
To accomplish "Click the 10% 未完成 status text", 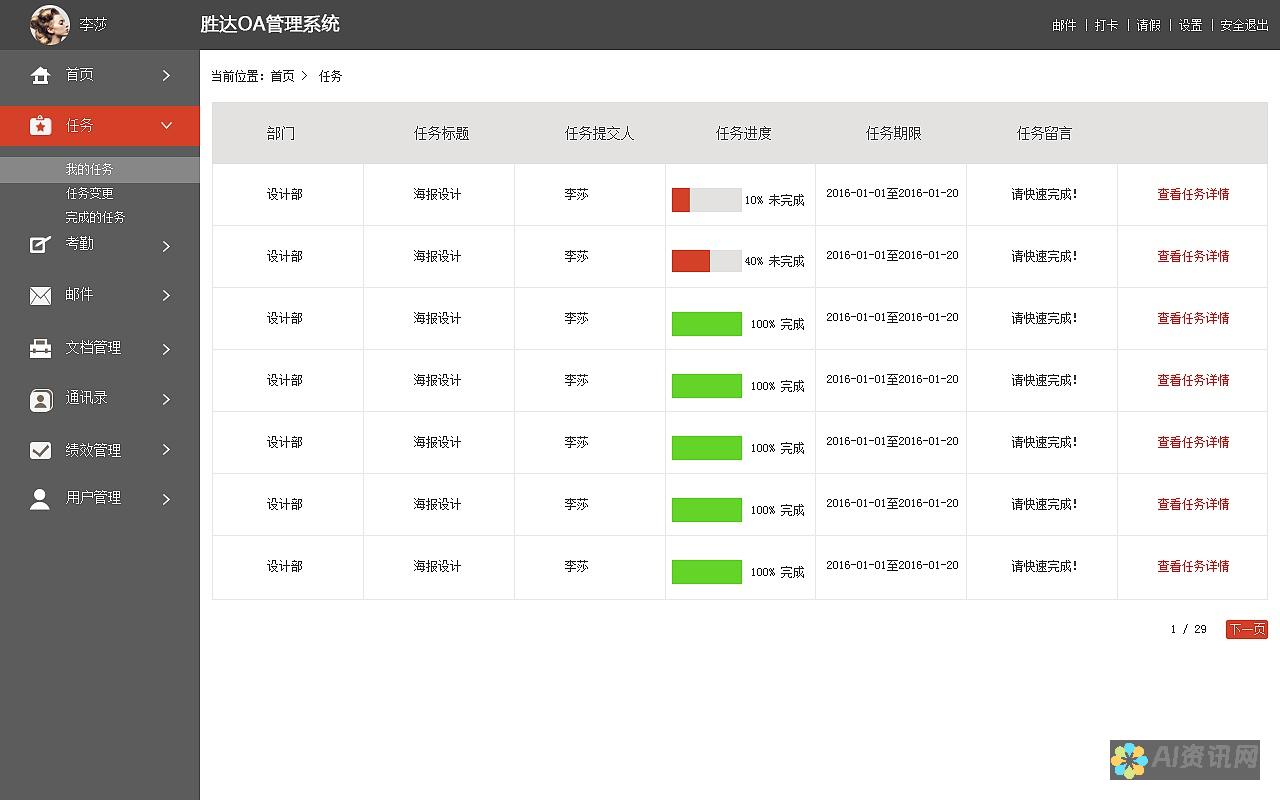I will [x=774, y=200].
